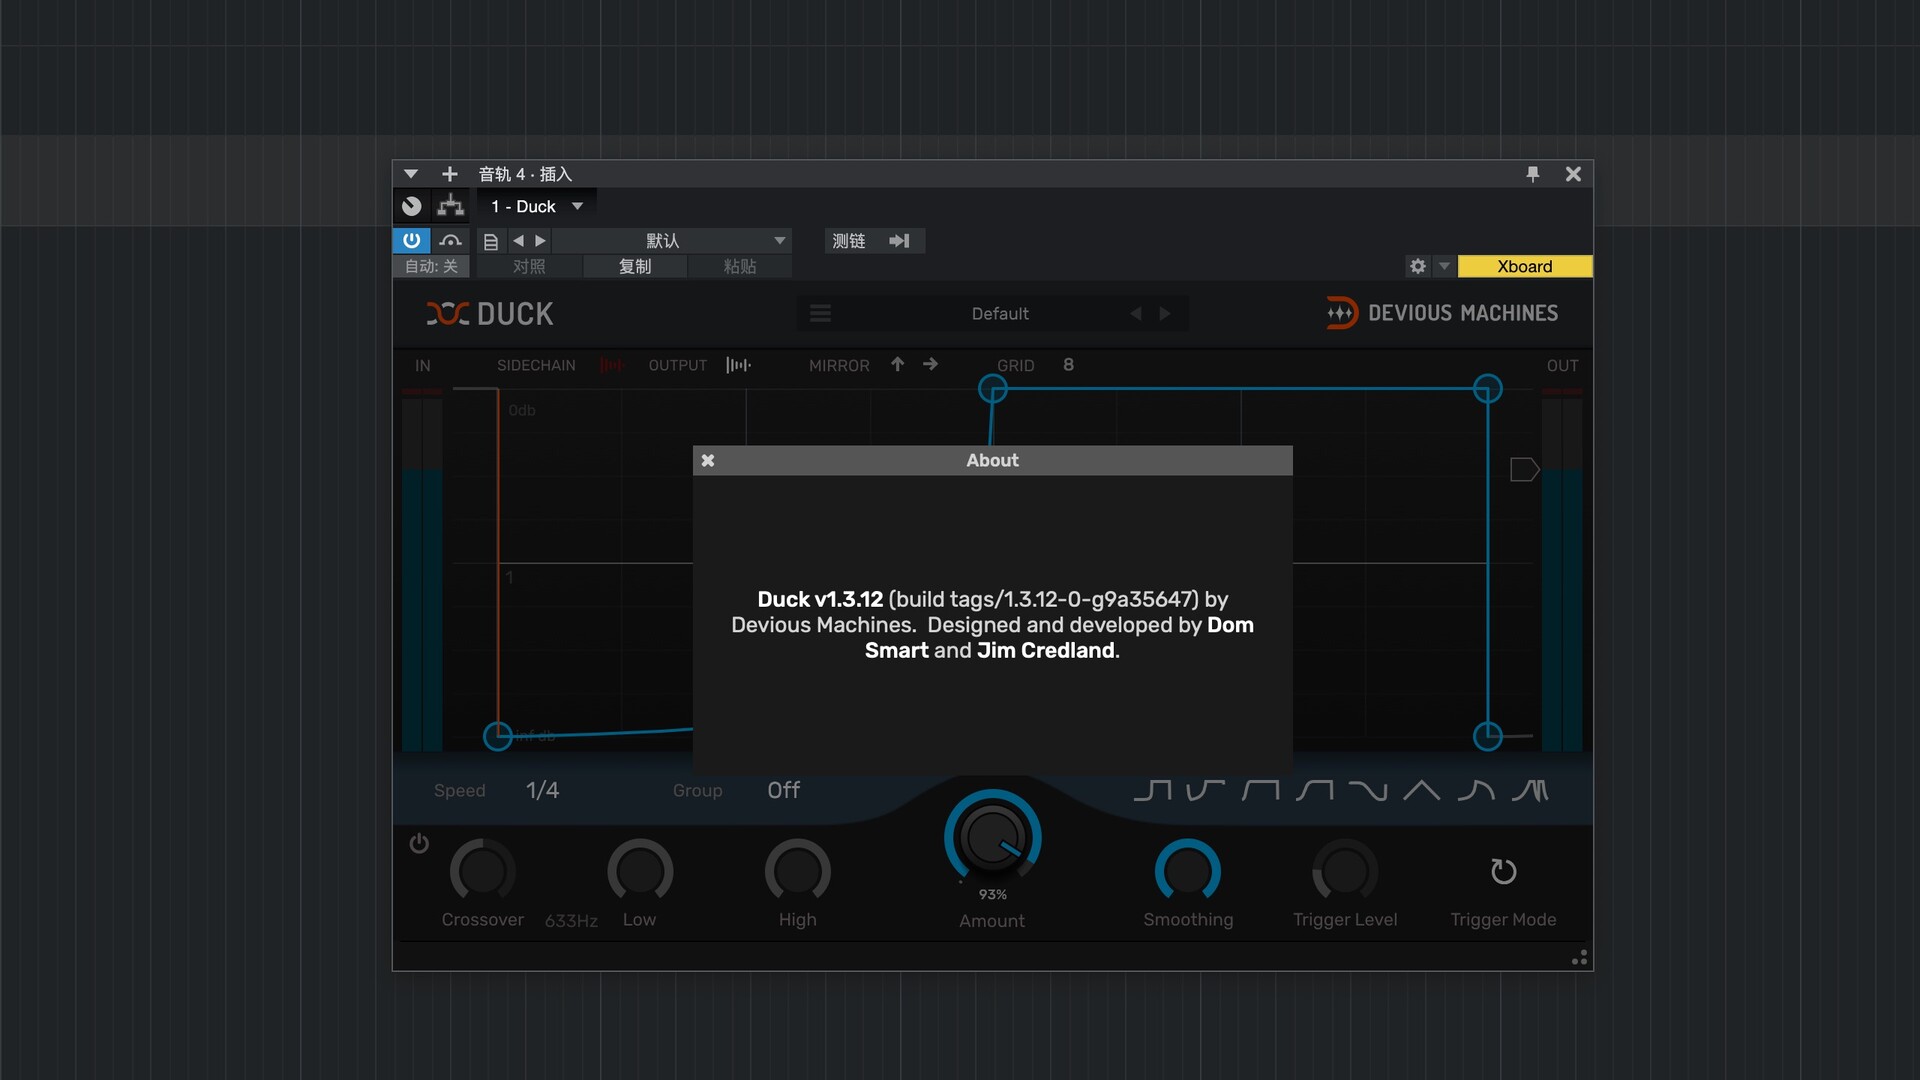Select the first curve shape preset
The height and width of the screenshot is (1080, 1920).
pyautogui.click(x=1152, y=791)
